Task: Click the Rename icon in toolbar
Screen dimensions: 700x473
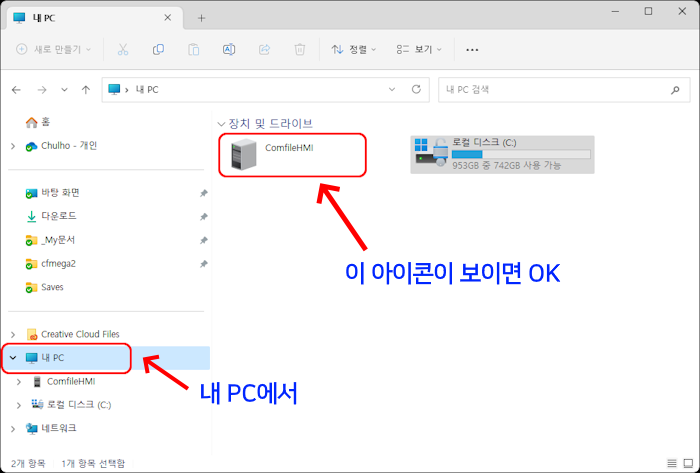Action: [x=229, y=49]
